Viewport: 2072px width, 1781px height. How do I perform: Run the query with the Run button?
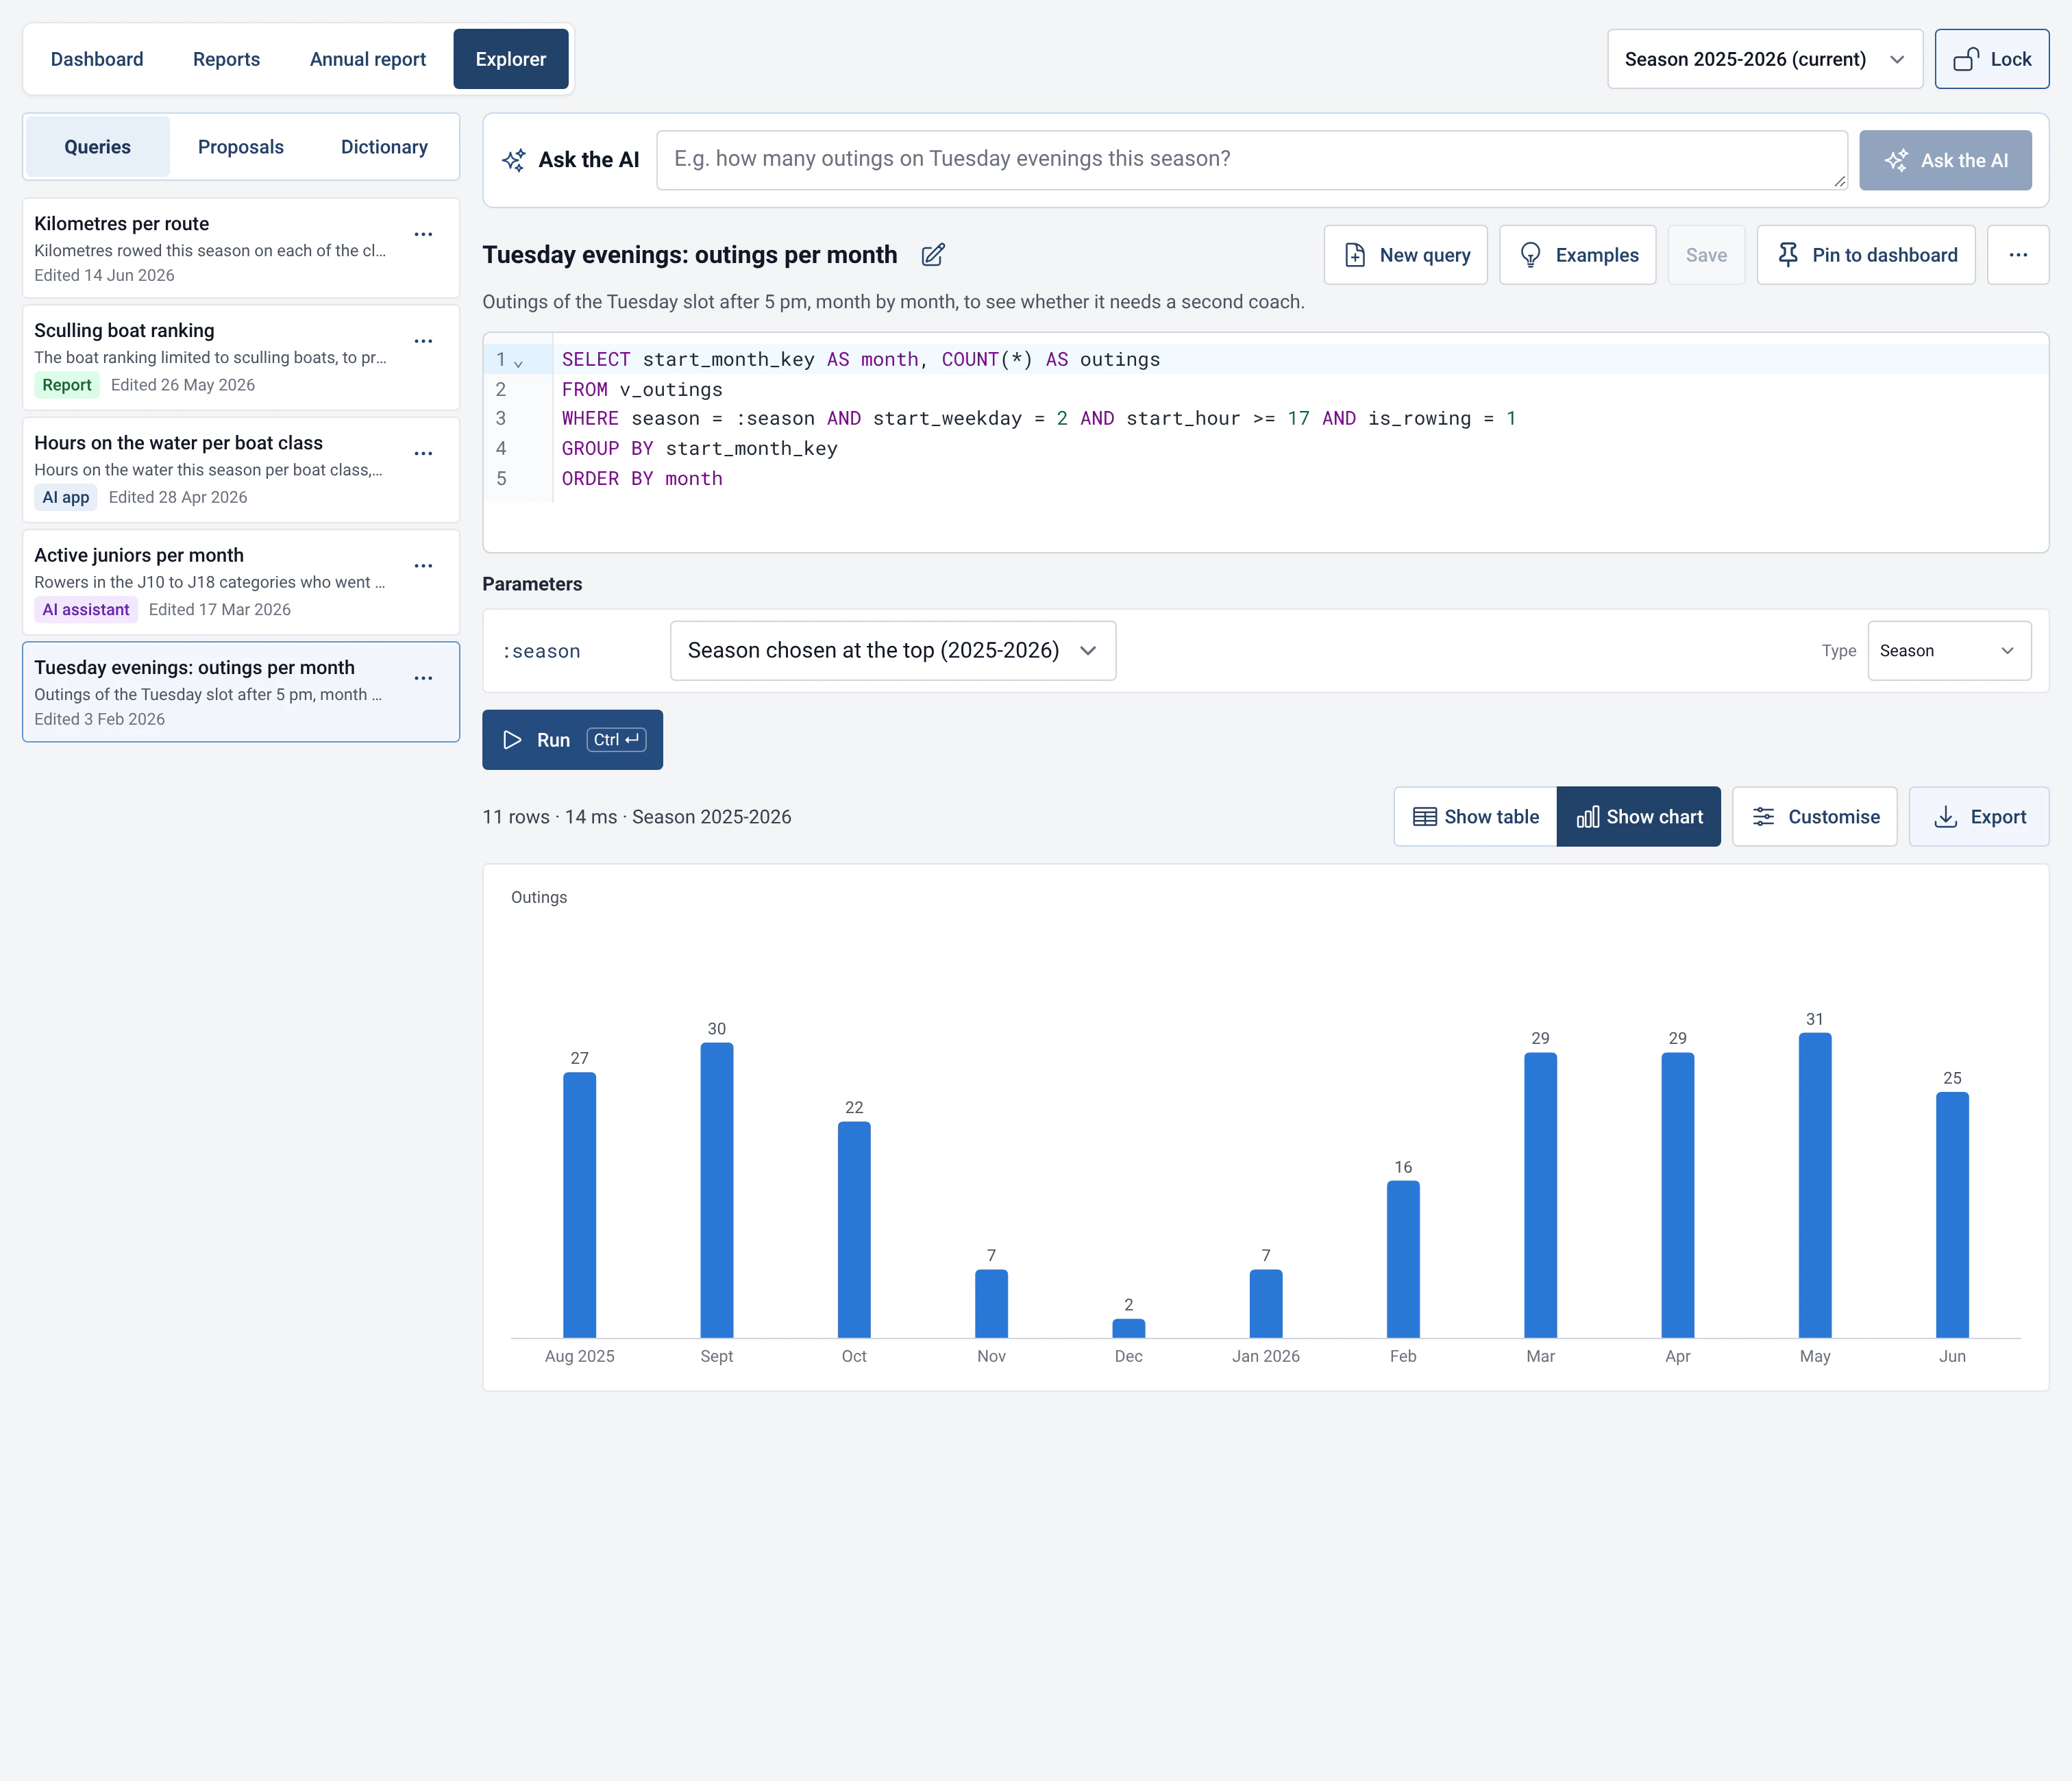(573, 740)
